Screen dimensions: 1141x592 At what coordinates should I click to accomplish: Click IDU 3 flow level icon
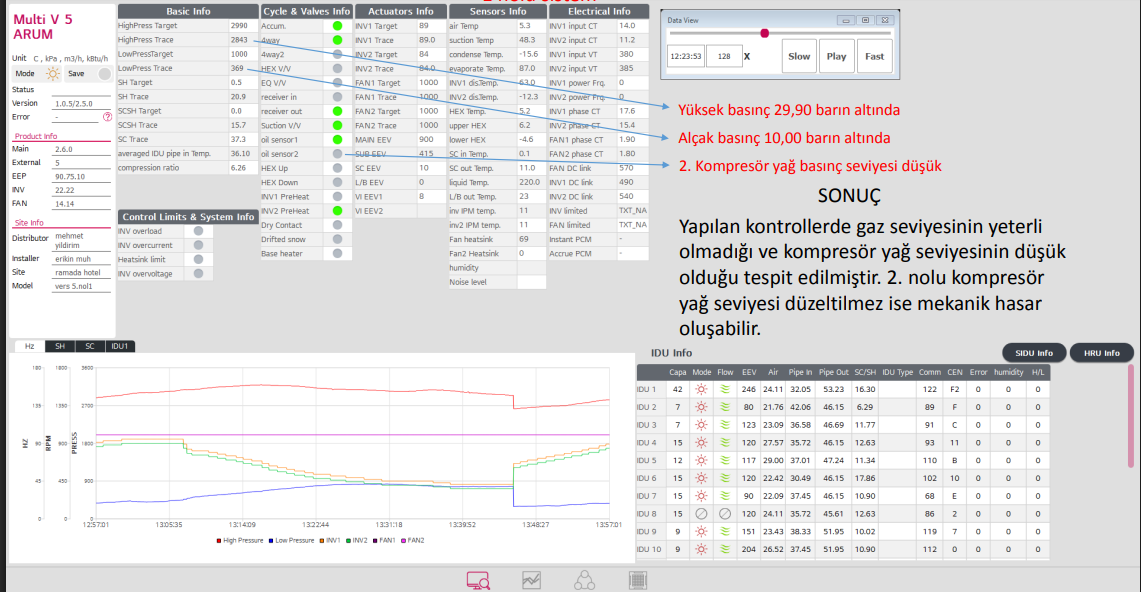[725, 425]
